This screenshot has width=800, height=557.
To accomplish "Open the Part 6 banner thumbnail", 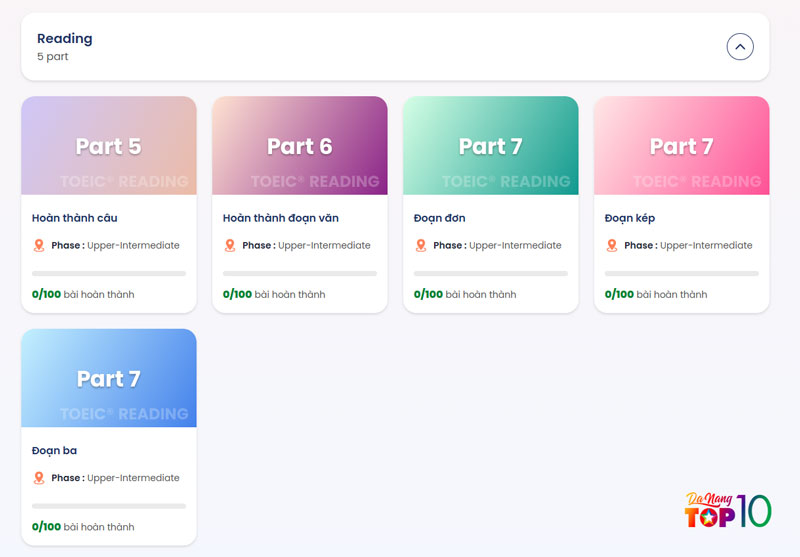I will tap(299, 145).
